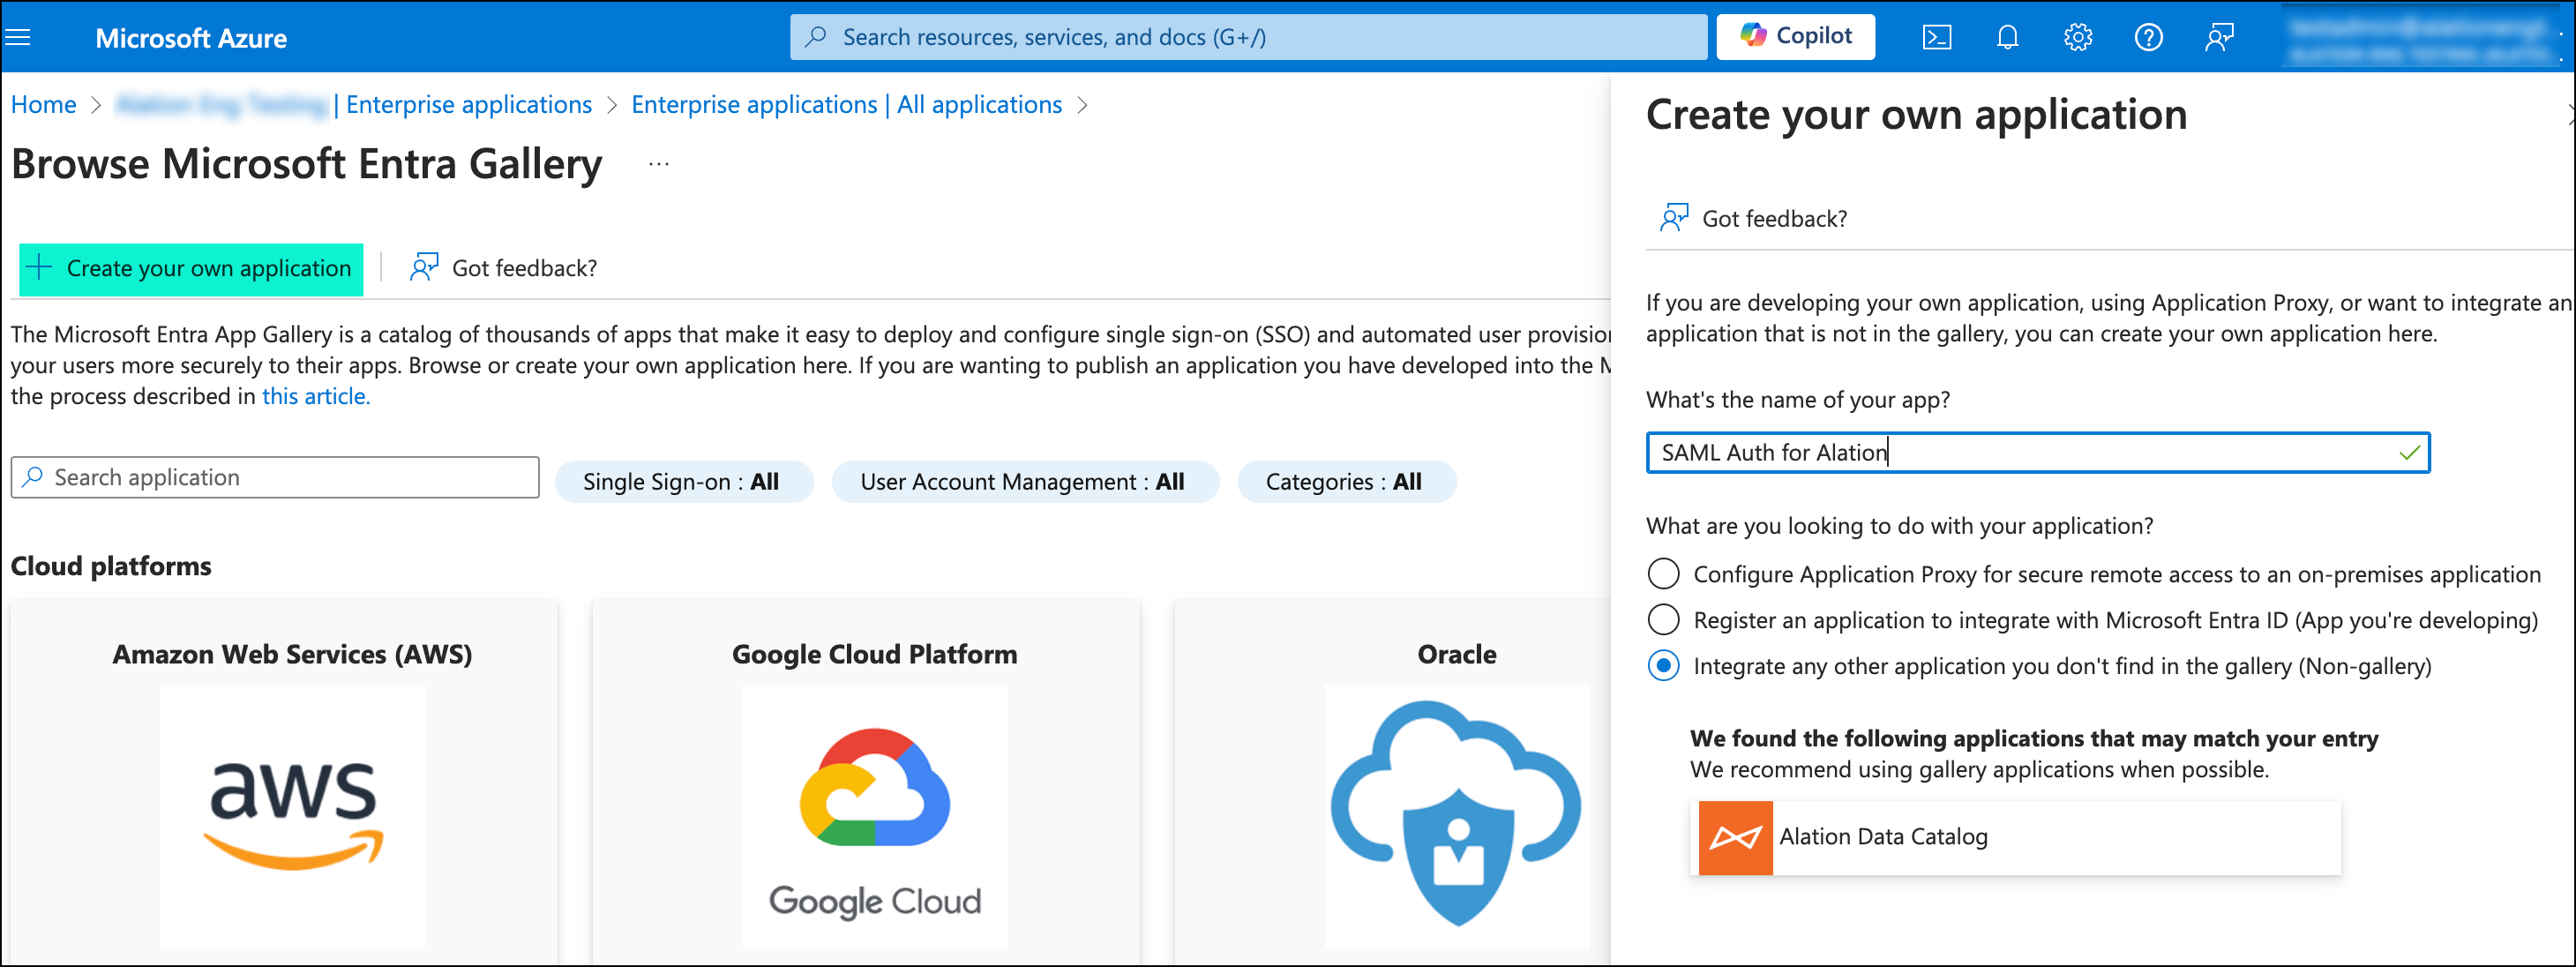2576x967 pixels.
Task: Click Got feedback? in the gallery toolbar
Action: tap(503, 268)
